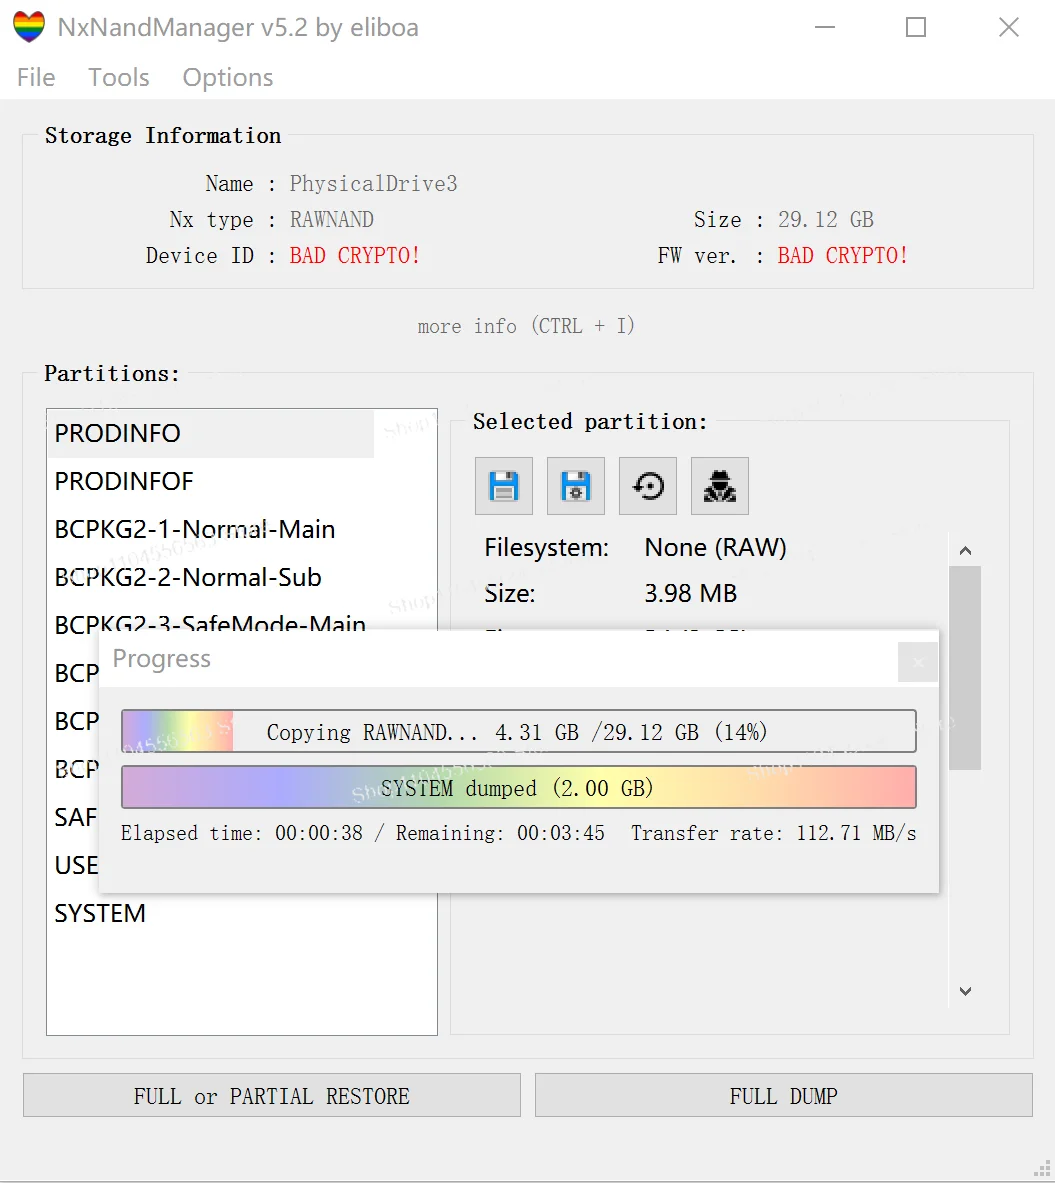Click scroll up arrow in partition details
Screen dimensions: 1055x1183
(x=965, y=551)
